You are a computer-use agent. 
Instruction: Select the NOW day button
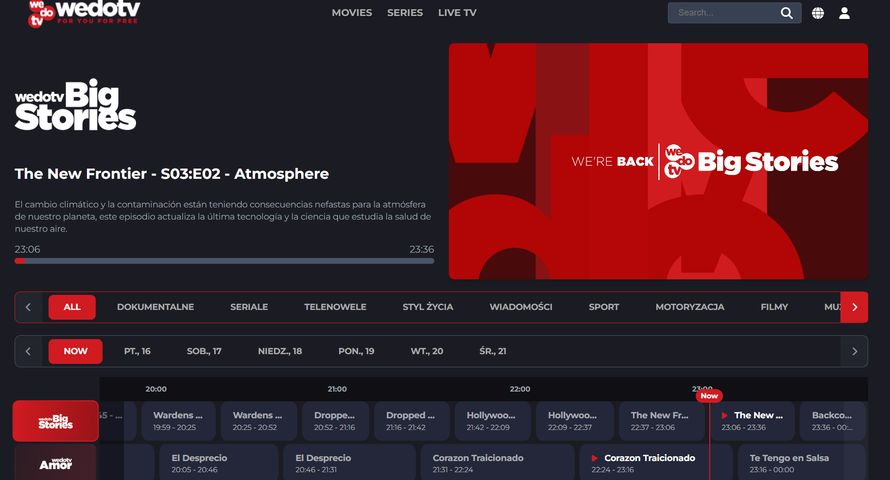(x=75, y=351)
